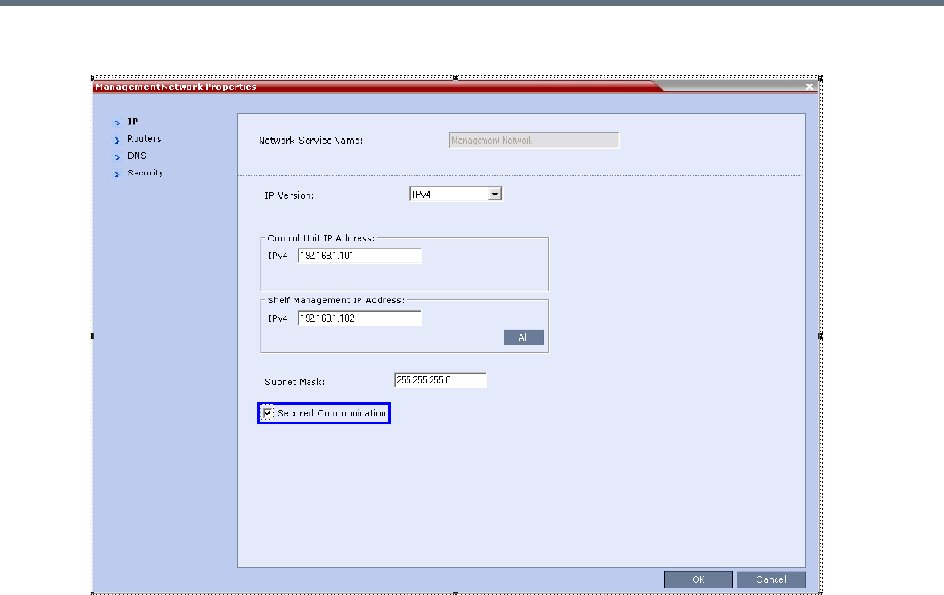This screenshot has width=944, height=595.
Task: Select the IP section in sidebar
Action: [x=132, y=122]
